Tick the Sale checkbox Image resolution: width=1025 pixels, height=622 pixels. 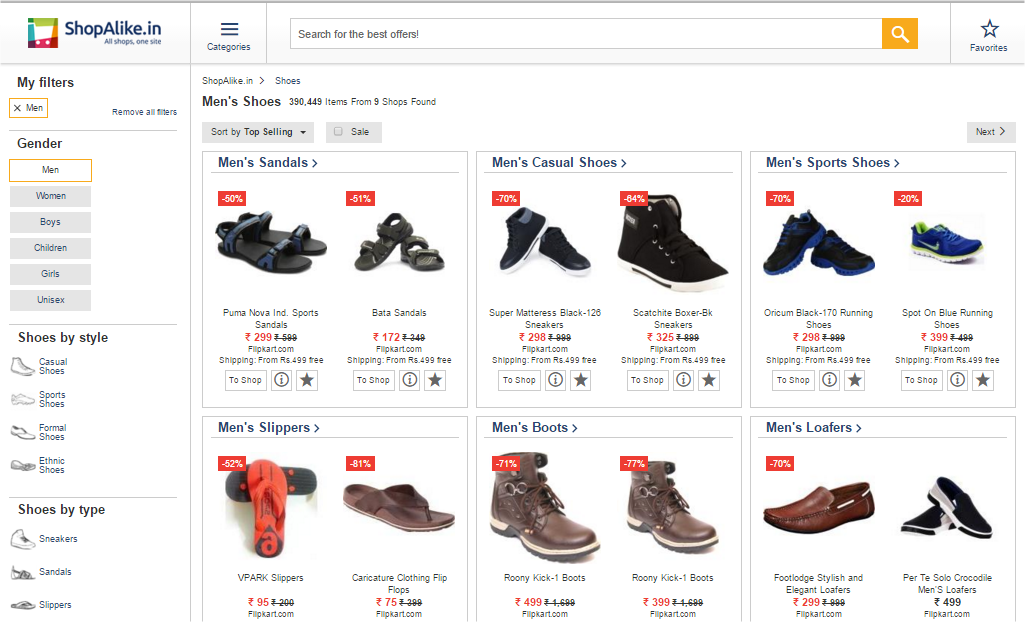point(338,131)
